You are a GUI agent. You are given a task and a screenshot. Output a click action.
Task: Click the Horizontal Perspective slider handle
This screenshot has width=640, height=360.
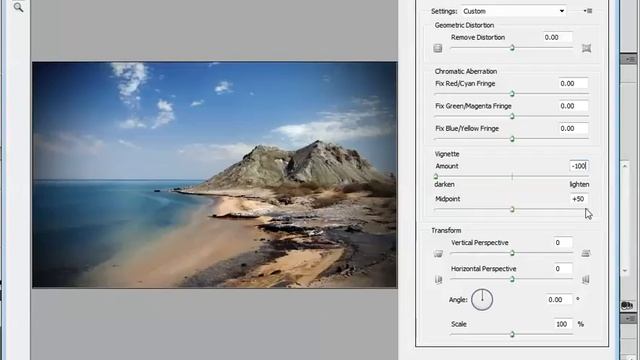coord(512,280)
